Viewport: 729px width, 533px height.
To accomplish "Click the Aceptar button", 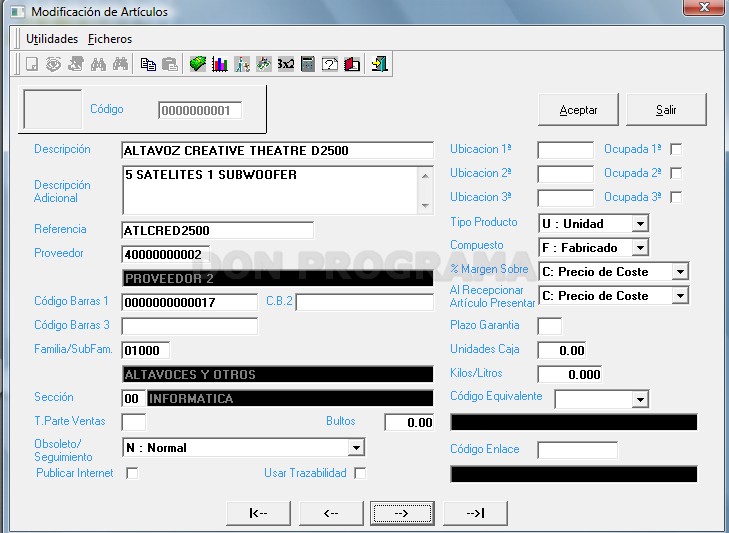I will point(578,110).
